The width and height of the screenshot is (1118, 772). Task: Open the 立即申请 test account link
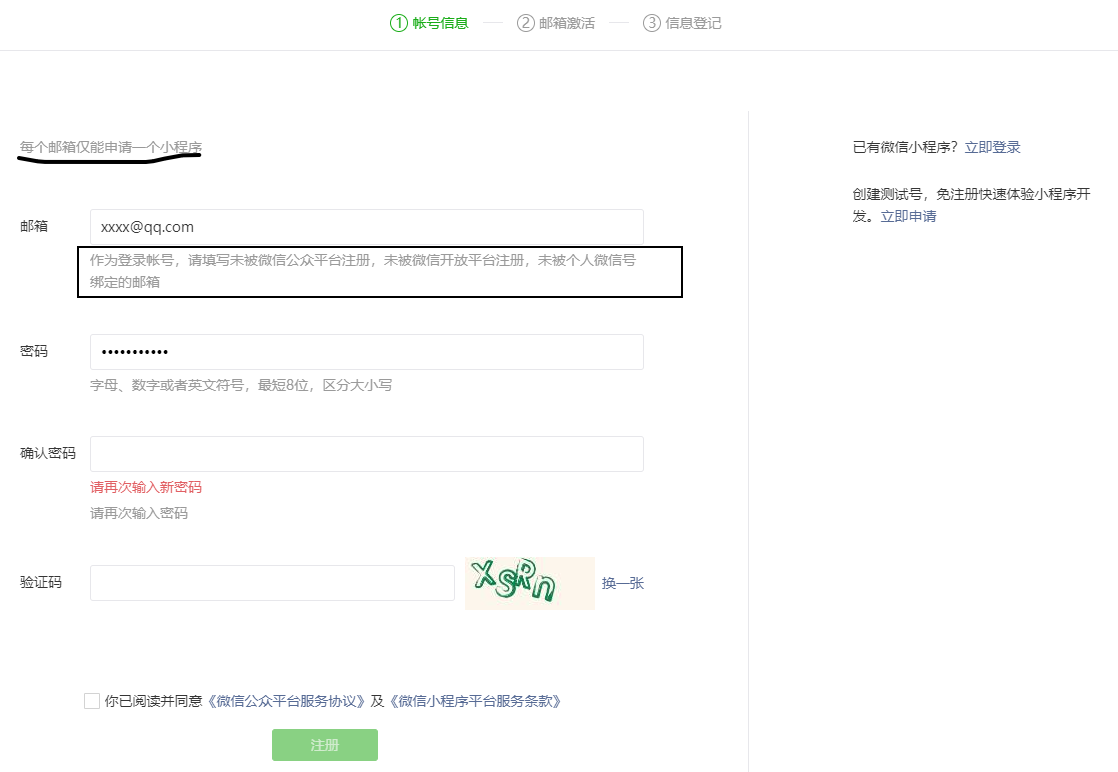click(908, 216)
